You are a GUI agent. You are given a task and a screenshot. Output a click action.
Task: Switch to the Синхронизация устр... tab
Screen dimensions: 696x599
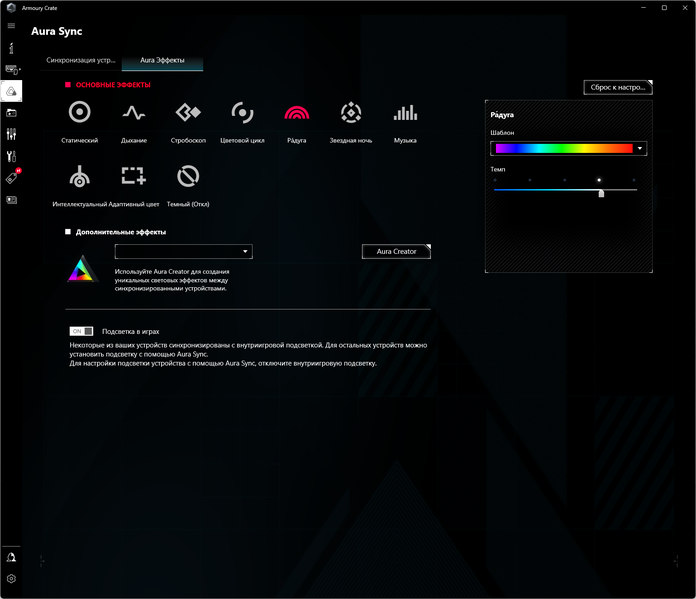[x=81, y=60]
